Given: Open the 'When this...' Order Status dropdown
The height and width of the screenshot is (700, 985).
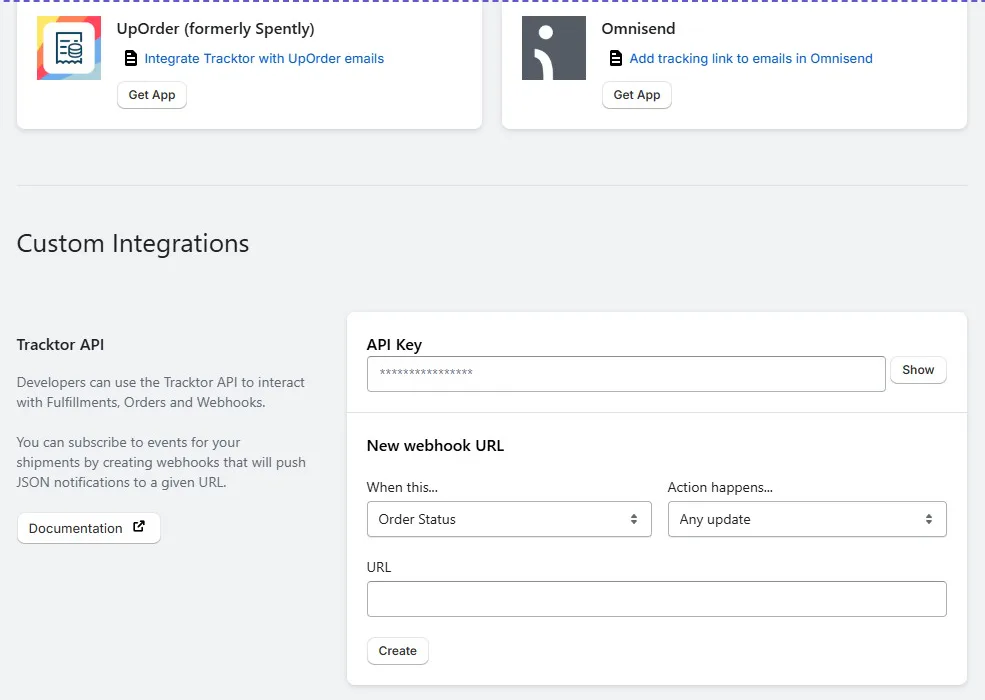Looking at the screenshot, I should tap(509, 519).
